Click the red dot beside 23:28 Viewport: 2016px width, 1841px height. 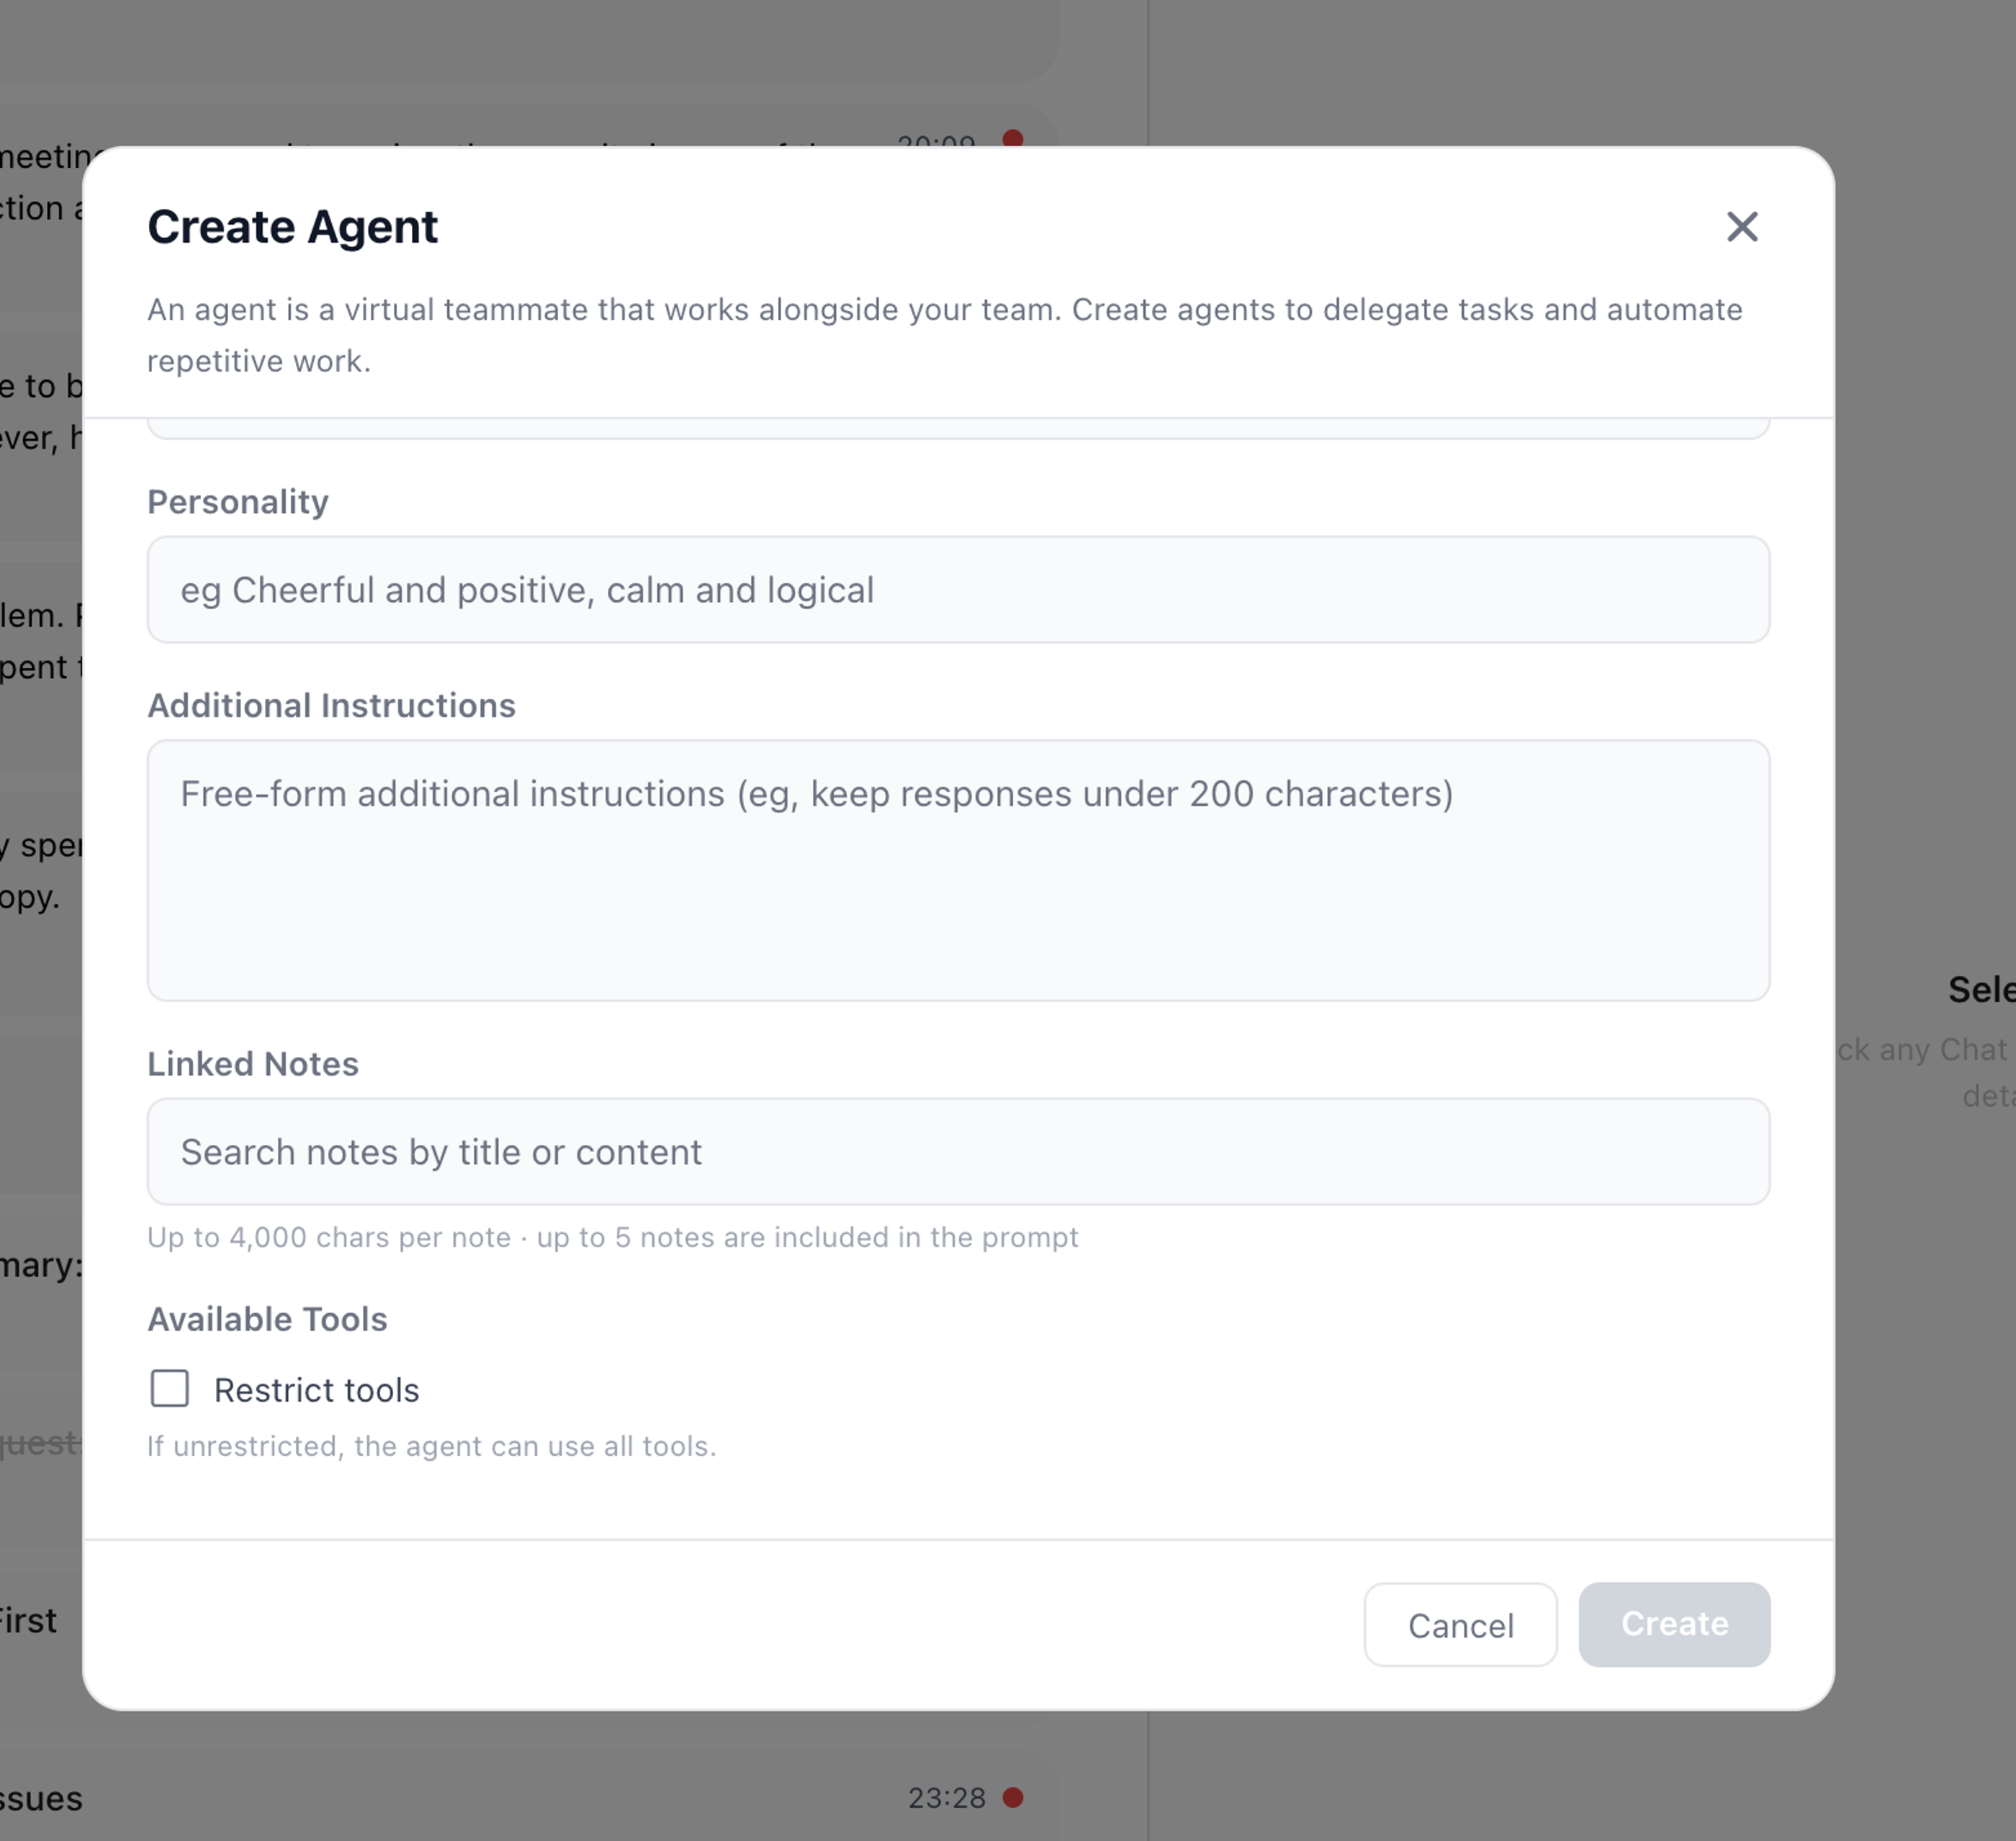1013,1798
